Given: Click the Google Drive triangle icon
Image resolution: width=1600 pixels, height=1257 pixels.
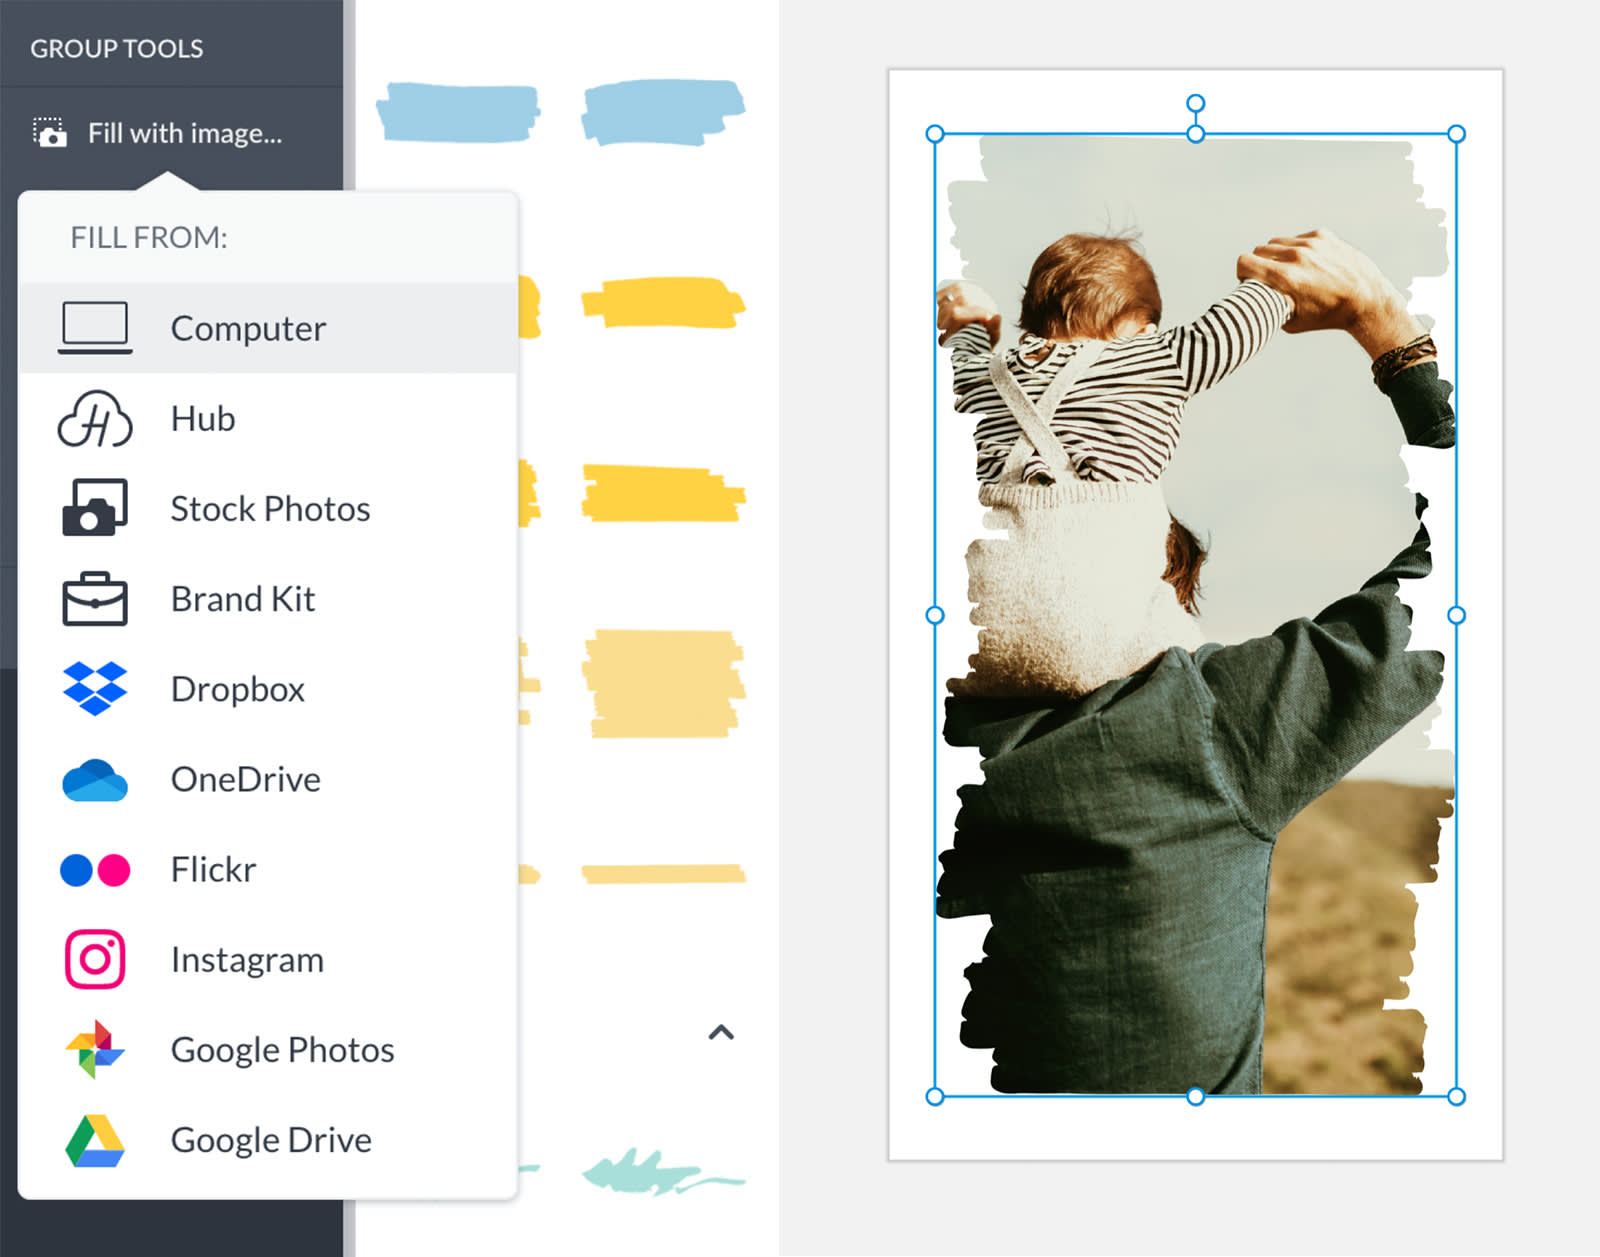Looking at the screenshot, I should pos(95,1141).
